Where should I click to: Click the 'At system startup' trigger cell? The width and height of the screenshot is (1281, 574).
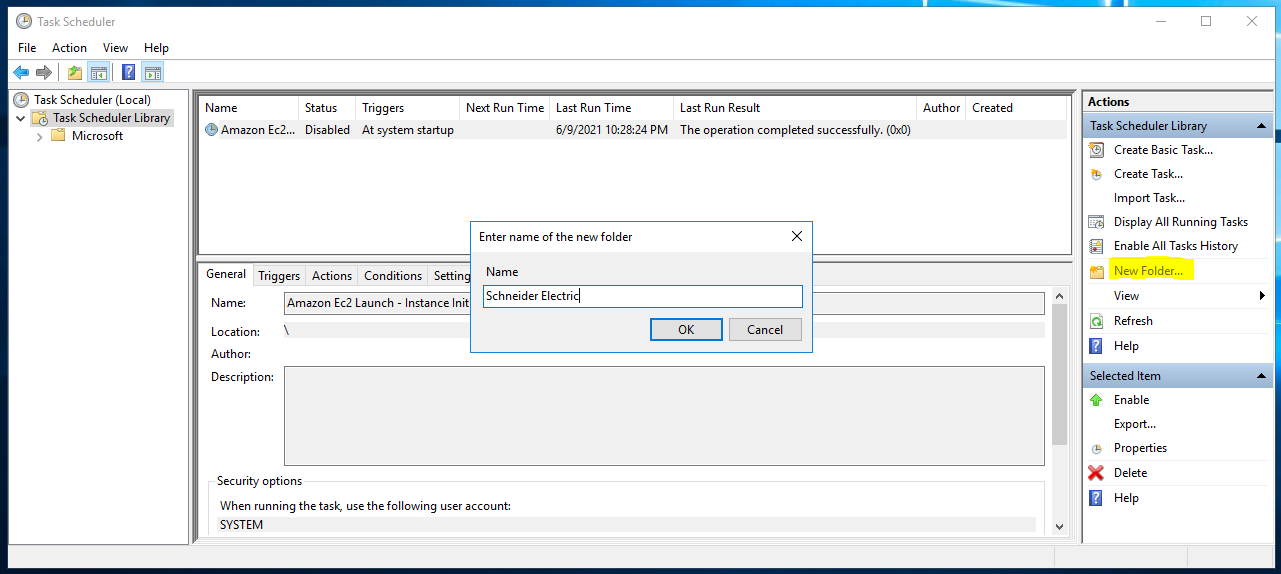(408, 130)
